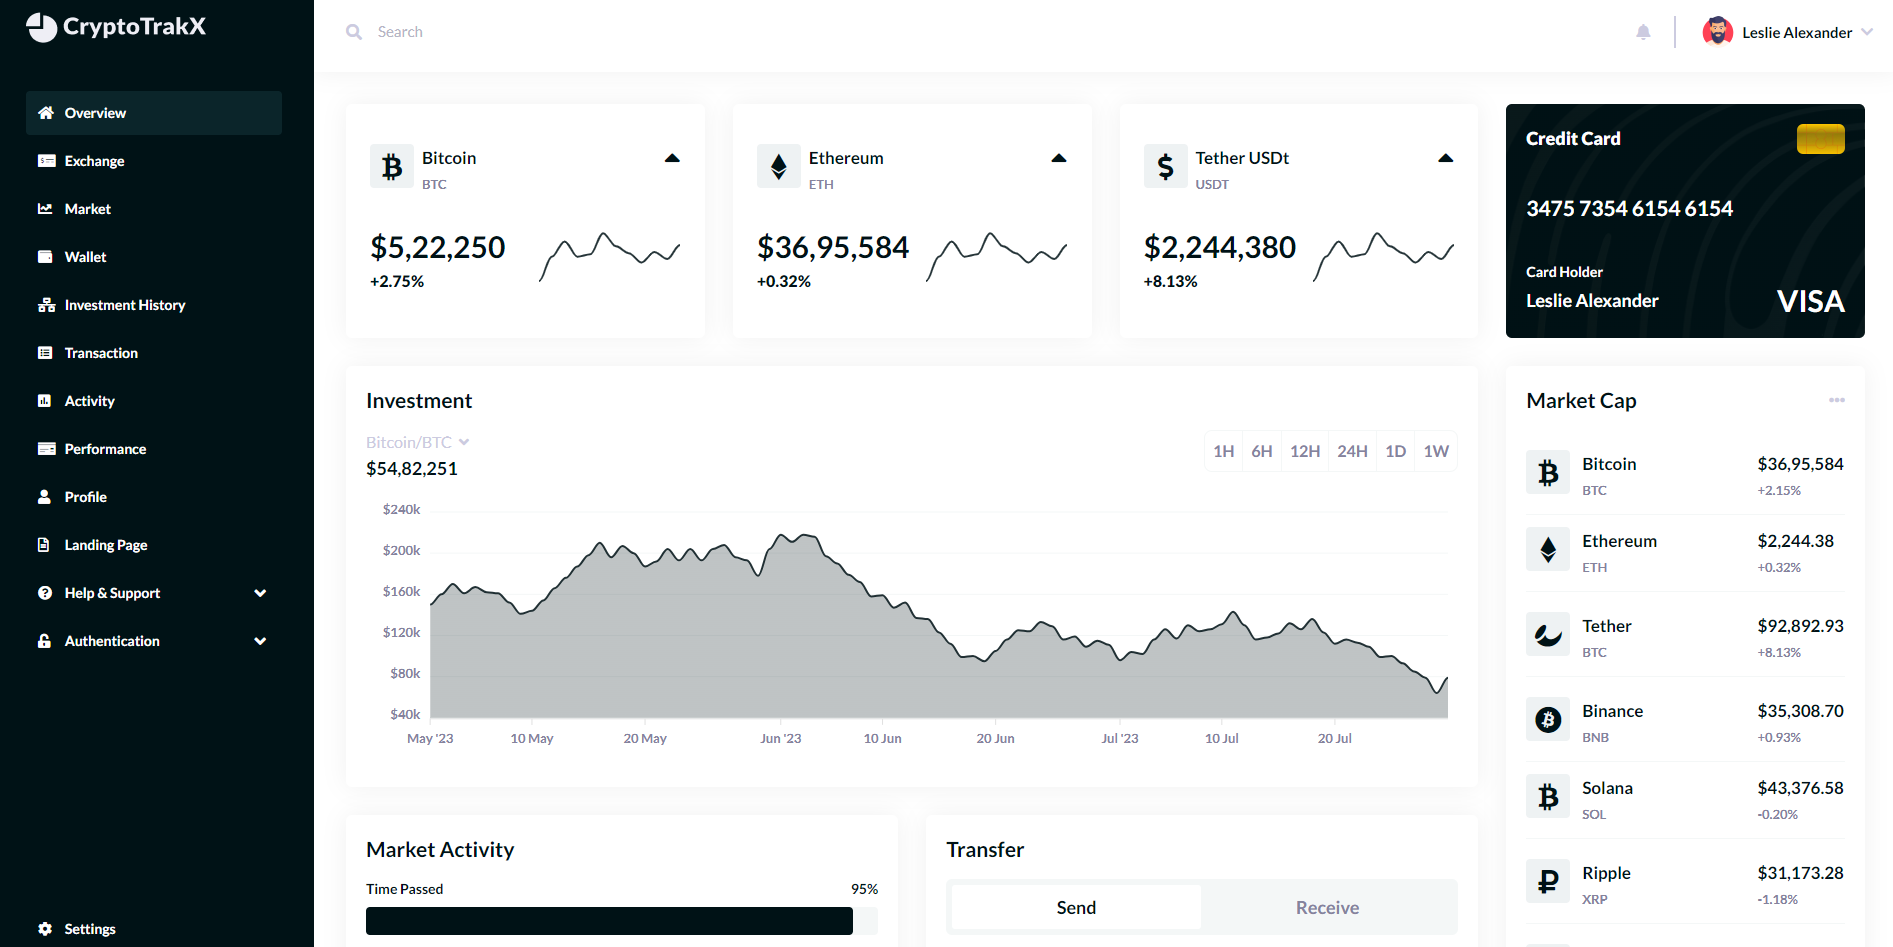Collapse the Bitcoin card with its arrow toggle
Viewport: 1893px width, 947px height.
pos(671,157)
